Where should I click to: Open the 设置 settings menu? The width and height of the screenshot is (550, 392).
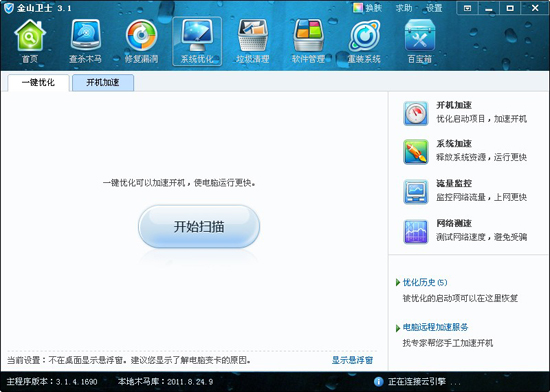pos(434,8)
